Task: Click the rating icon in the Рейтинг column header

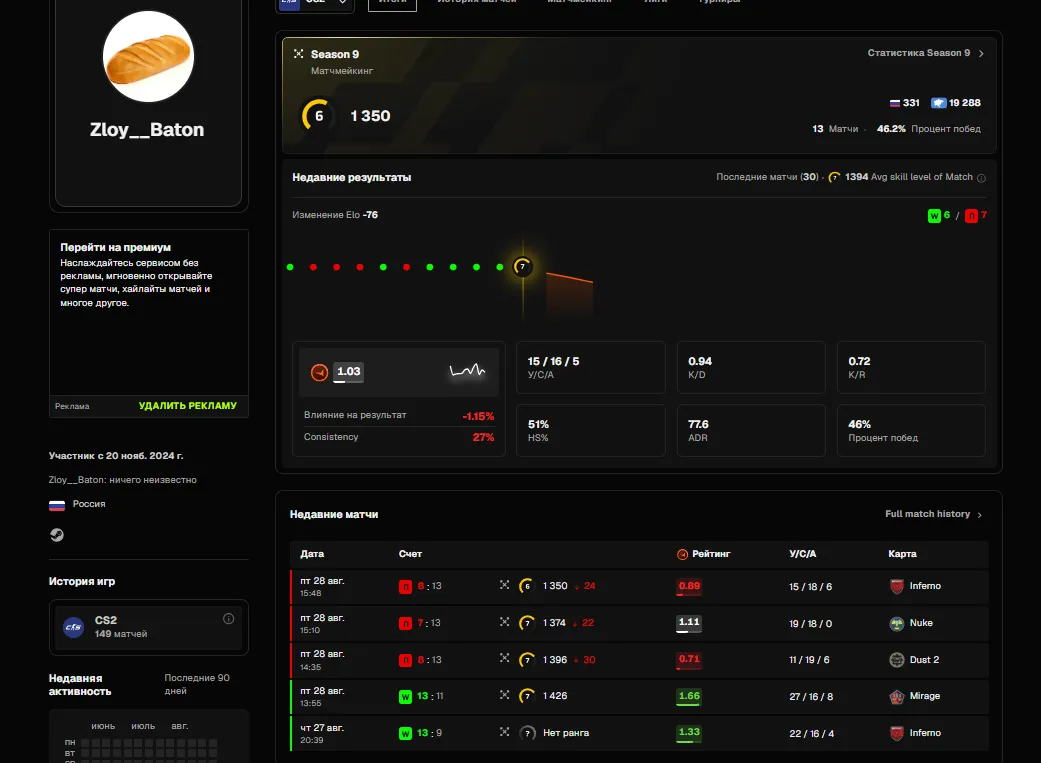Action: click(682, 554)
